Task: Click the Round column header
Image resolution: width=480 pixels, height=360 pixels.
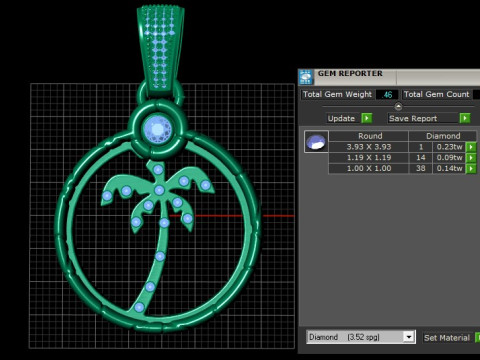Action: (x=370, y=136)
